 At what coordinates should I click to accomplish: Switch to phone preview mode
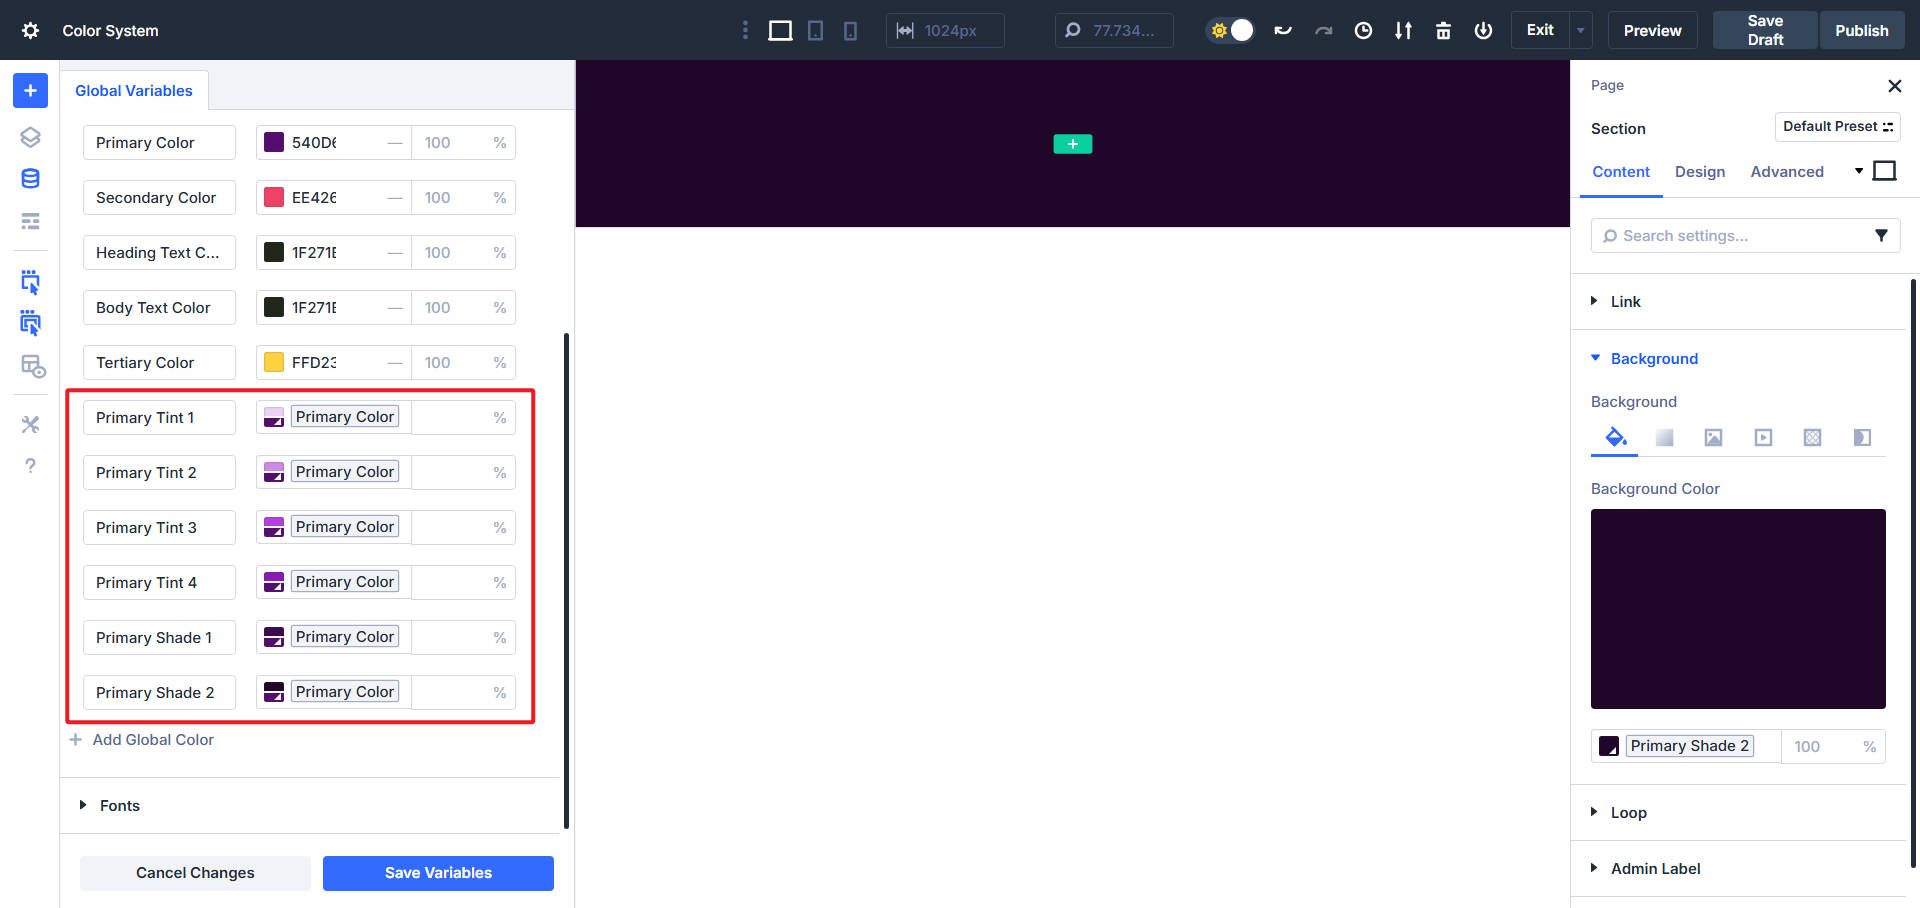pyautogui.click(x=849, y=30)
